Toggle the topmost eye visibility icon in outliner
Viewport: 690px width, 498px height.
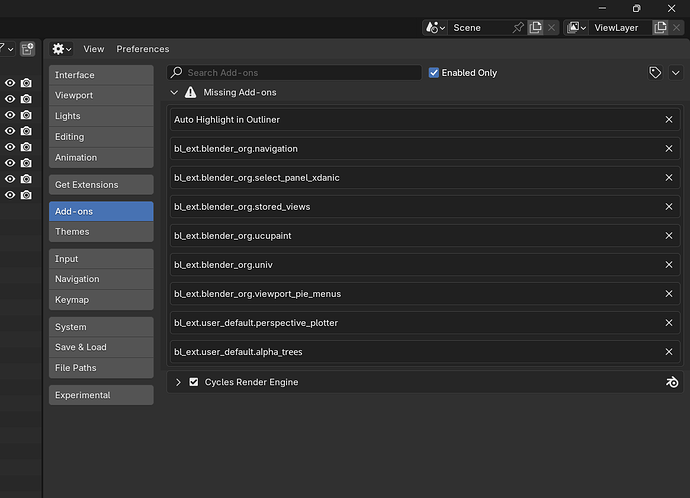point(10,83)
